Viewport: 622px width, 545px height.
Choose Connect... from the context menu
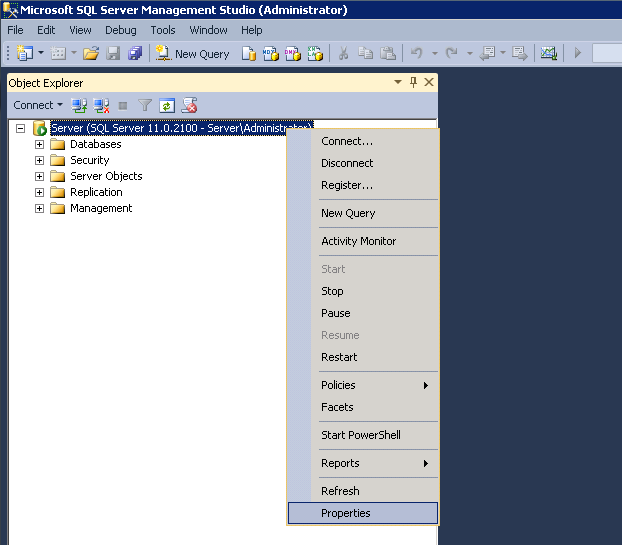coord(363,141)
